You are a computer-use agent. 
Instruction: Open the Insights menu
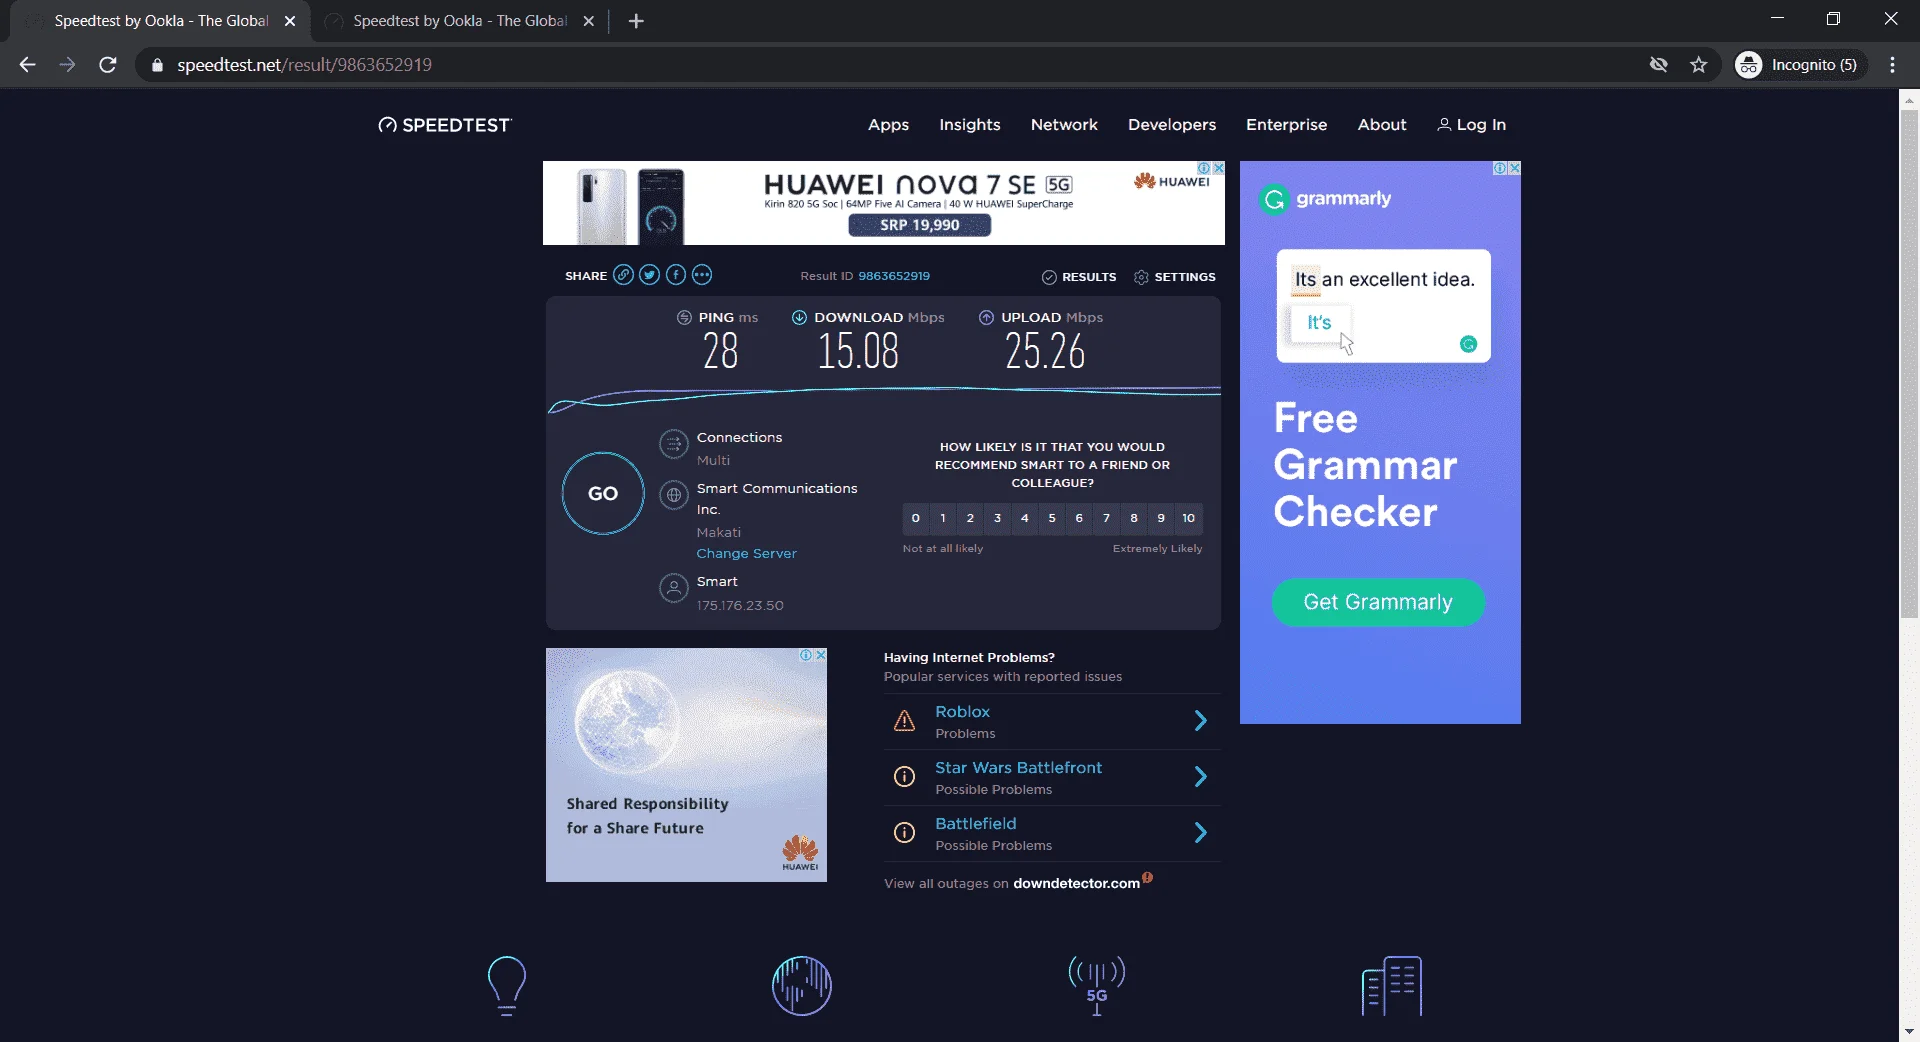(x=970, y=125)
